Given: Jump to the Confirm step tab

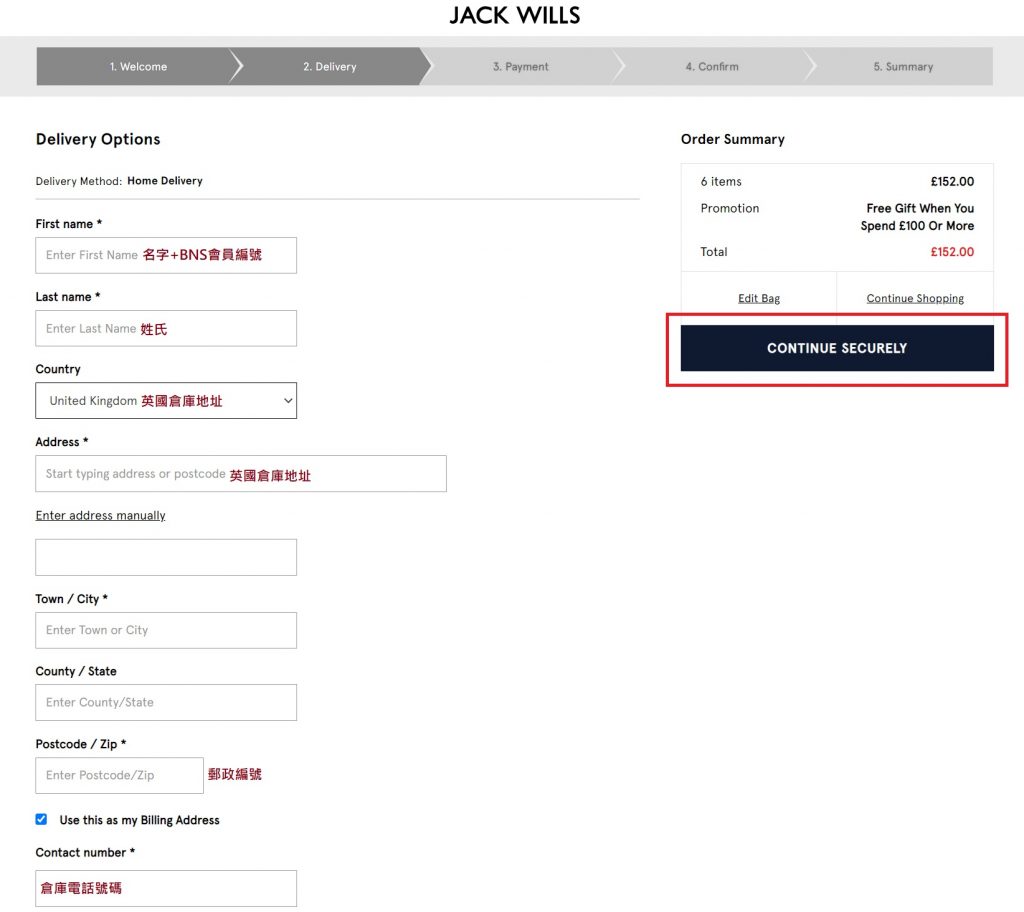Looking at the screenshot, I should click(x=711, y=67).
